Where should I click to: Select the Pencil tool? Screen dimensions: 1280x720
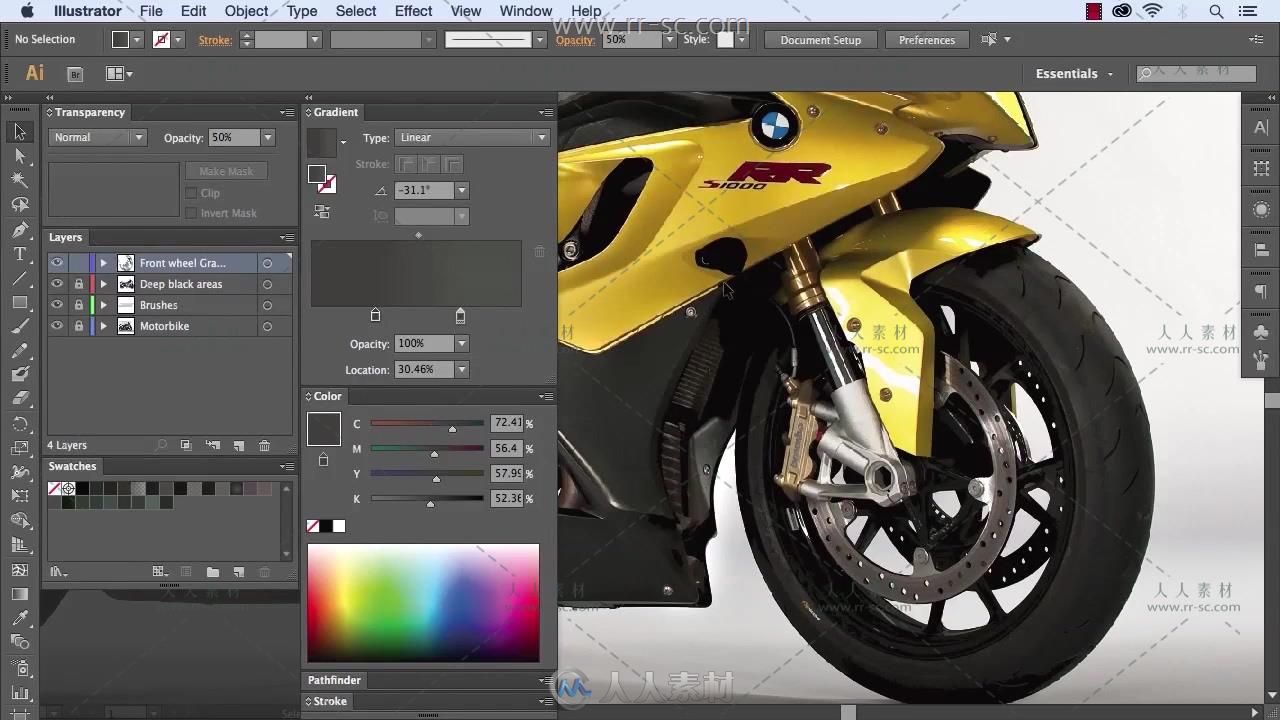(19, 351)
